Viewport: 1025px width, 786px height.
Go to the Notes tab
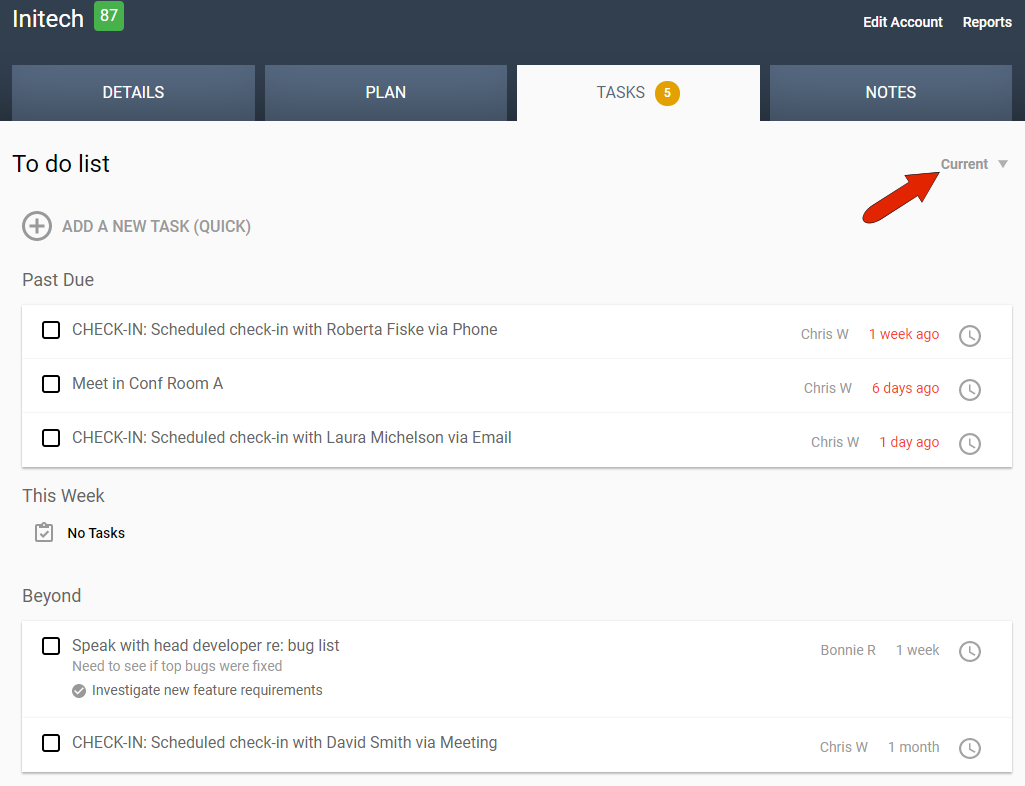pos(890,92)
